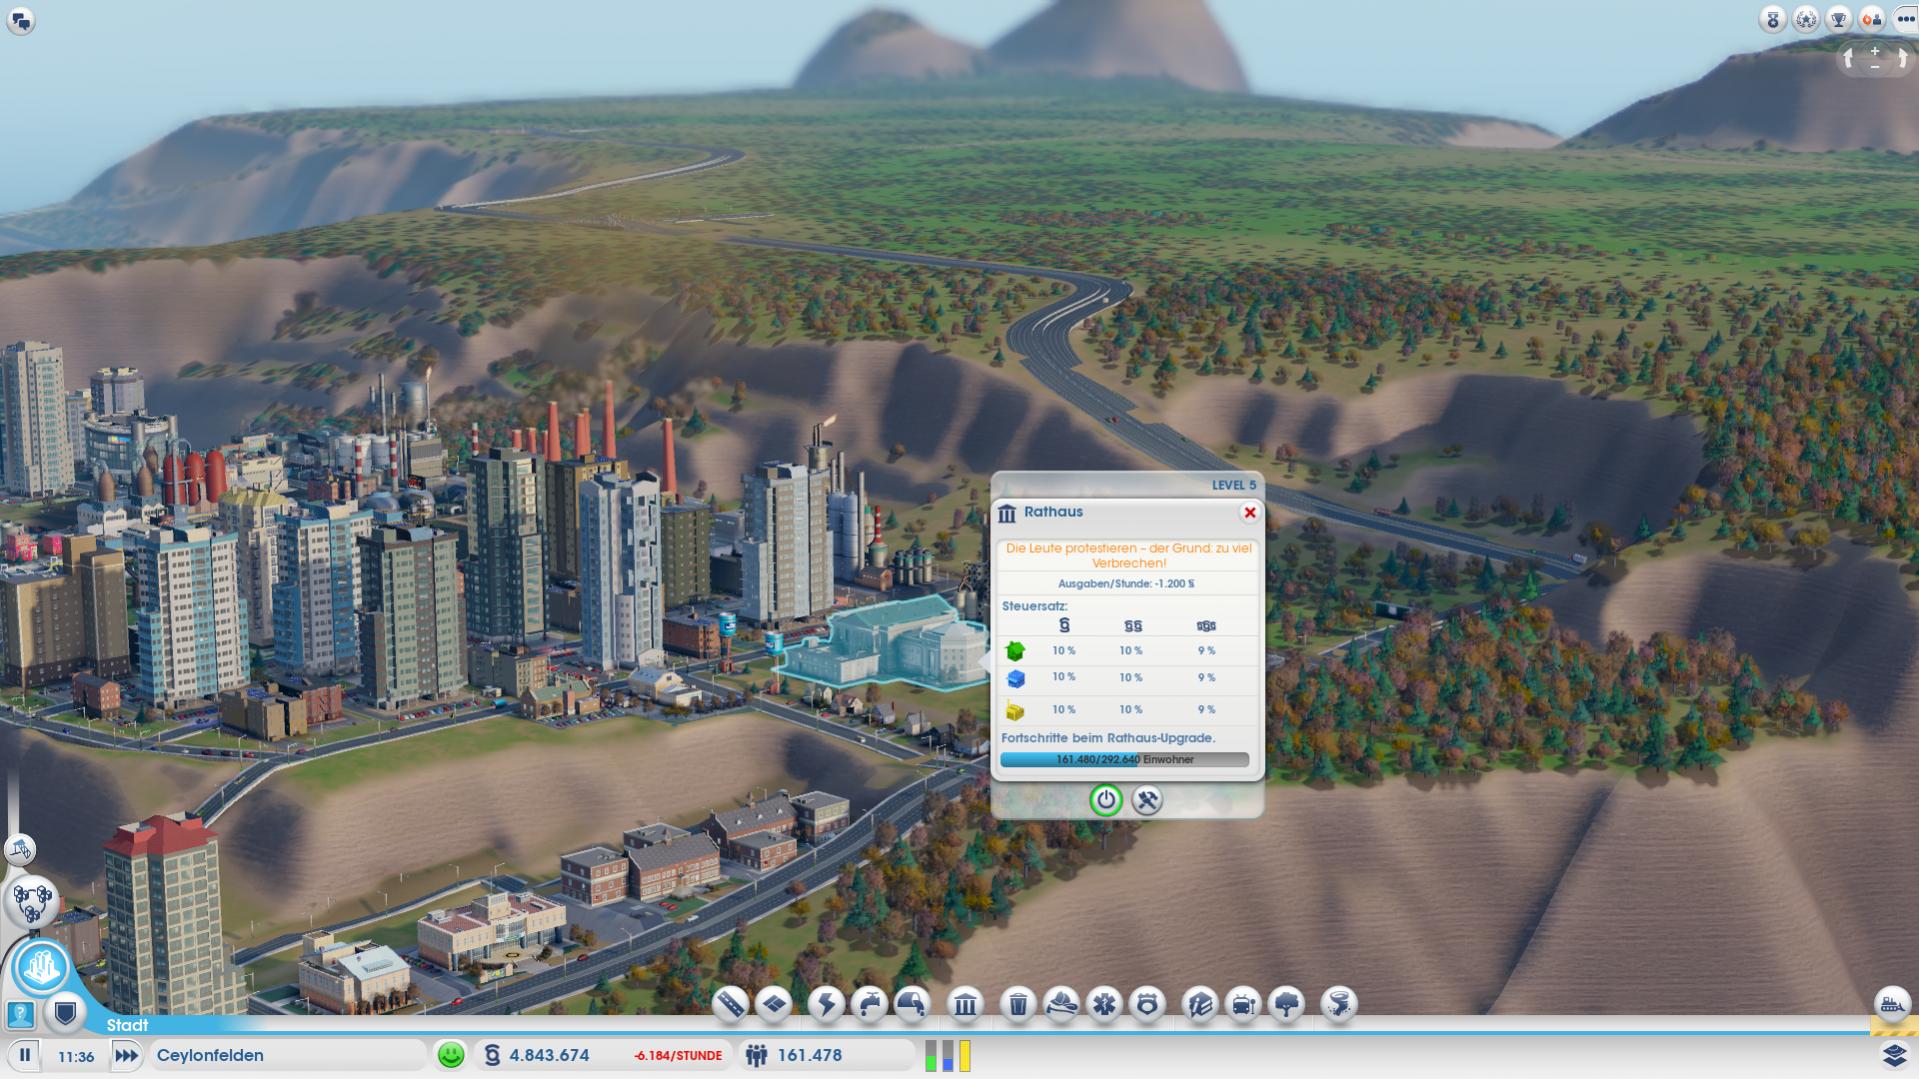This screenshot has height=1079, width=1919.
Task: Open the Education books menu
Action: 1200,1003
